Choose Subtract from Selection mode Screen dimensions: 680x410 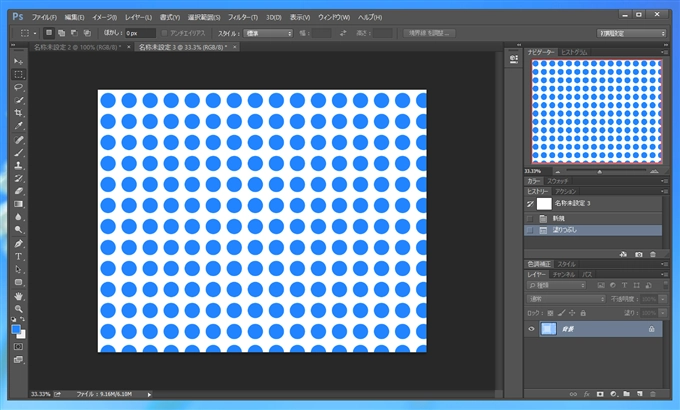(75, 33)
